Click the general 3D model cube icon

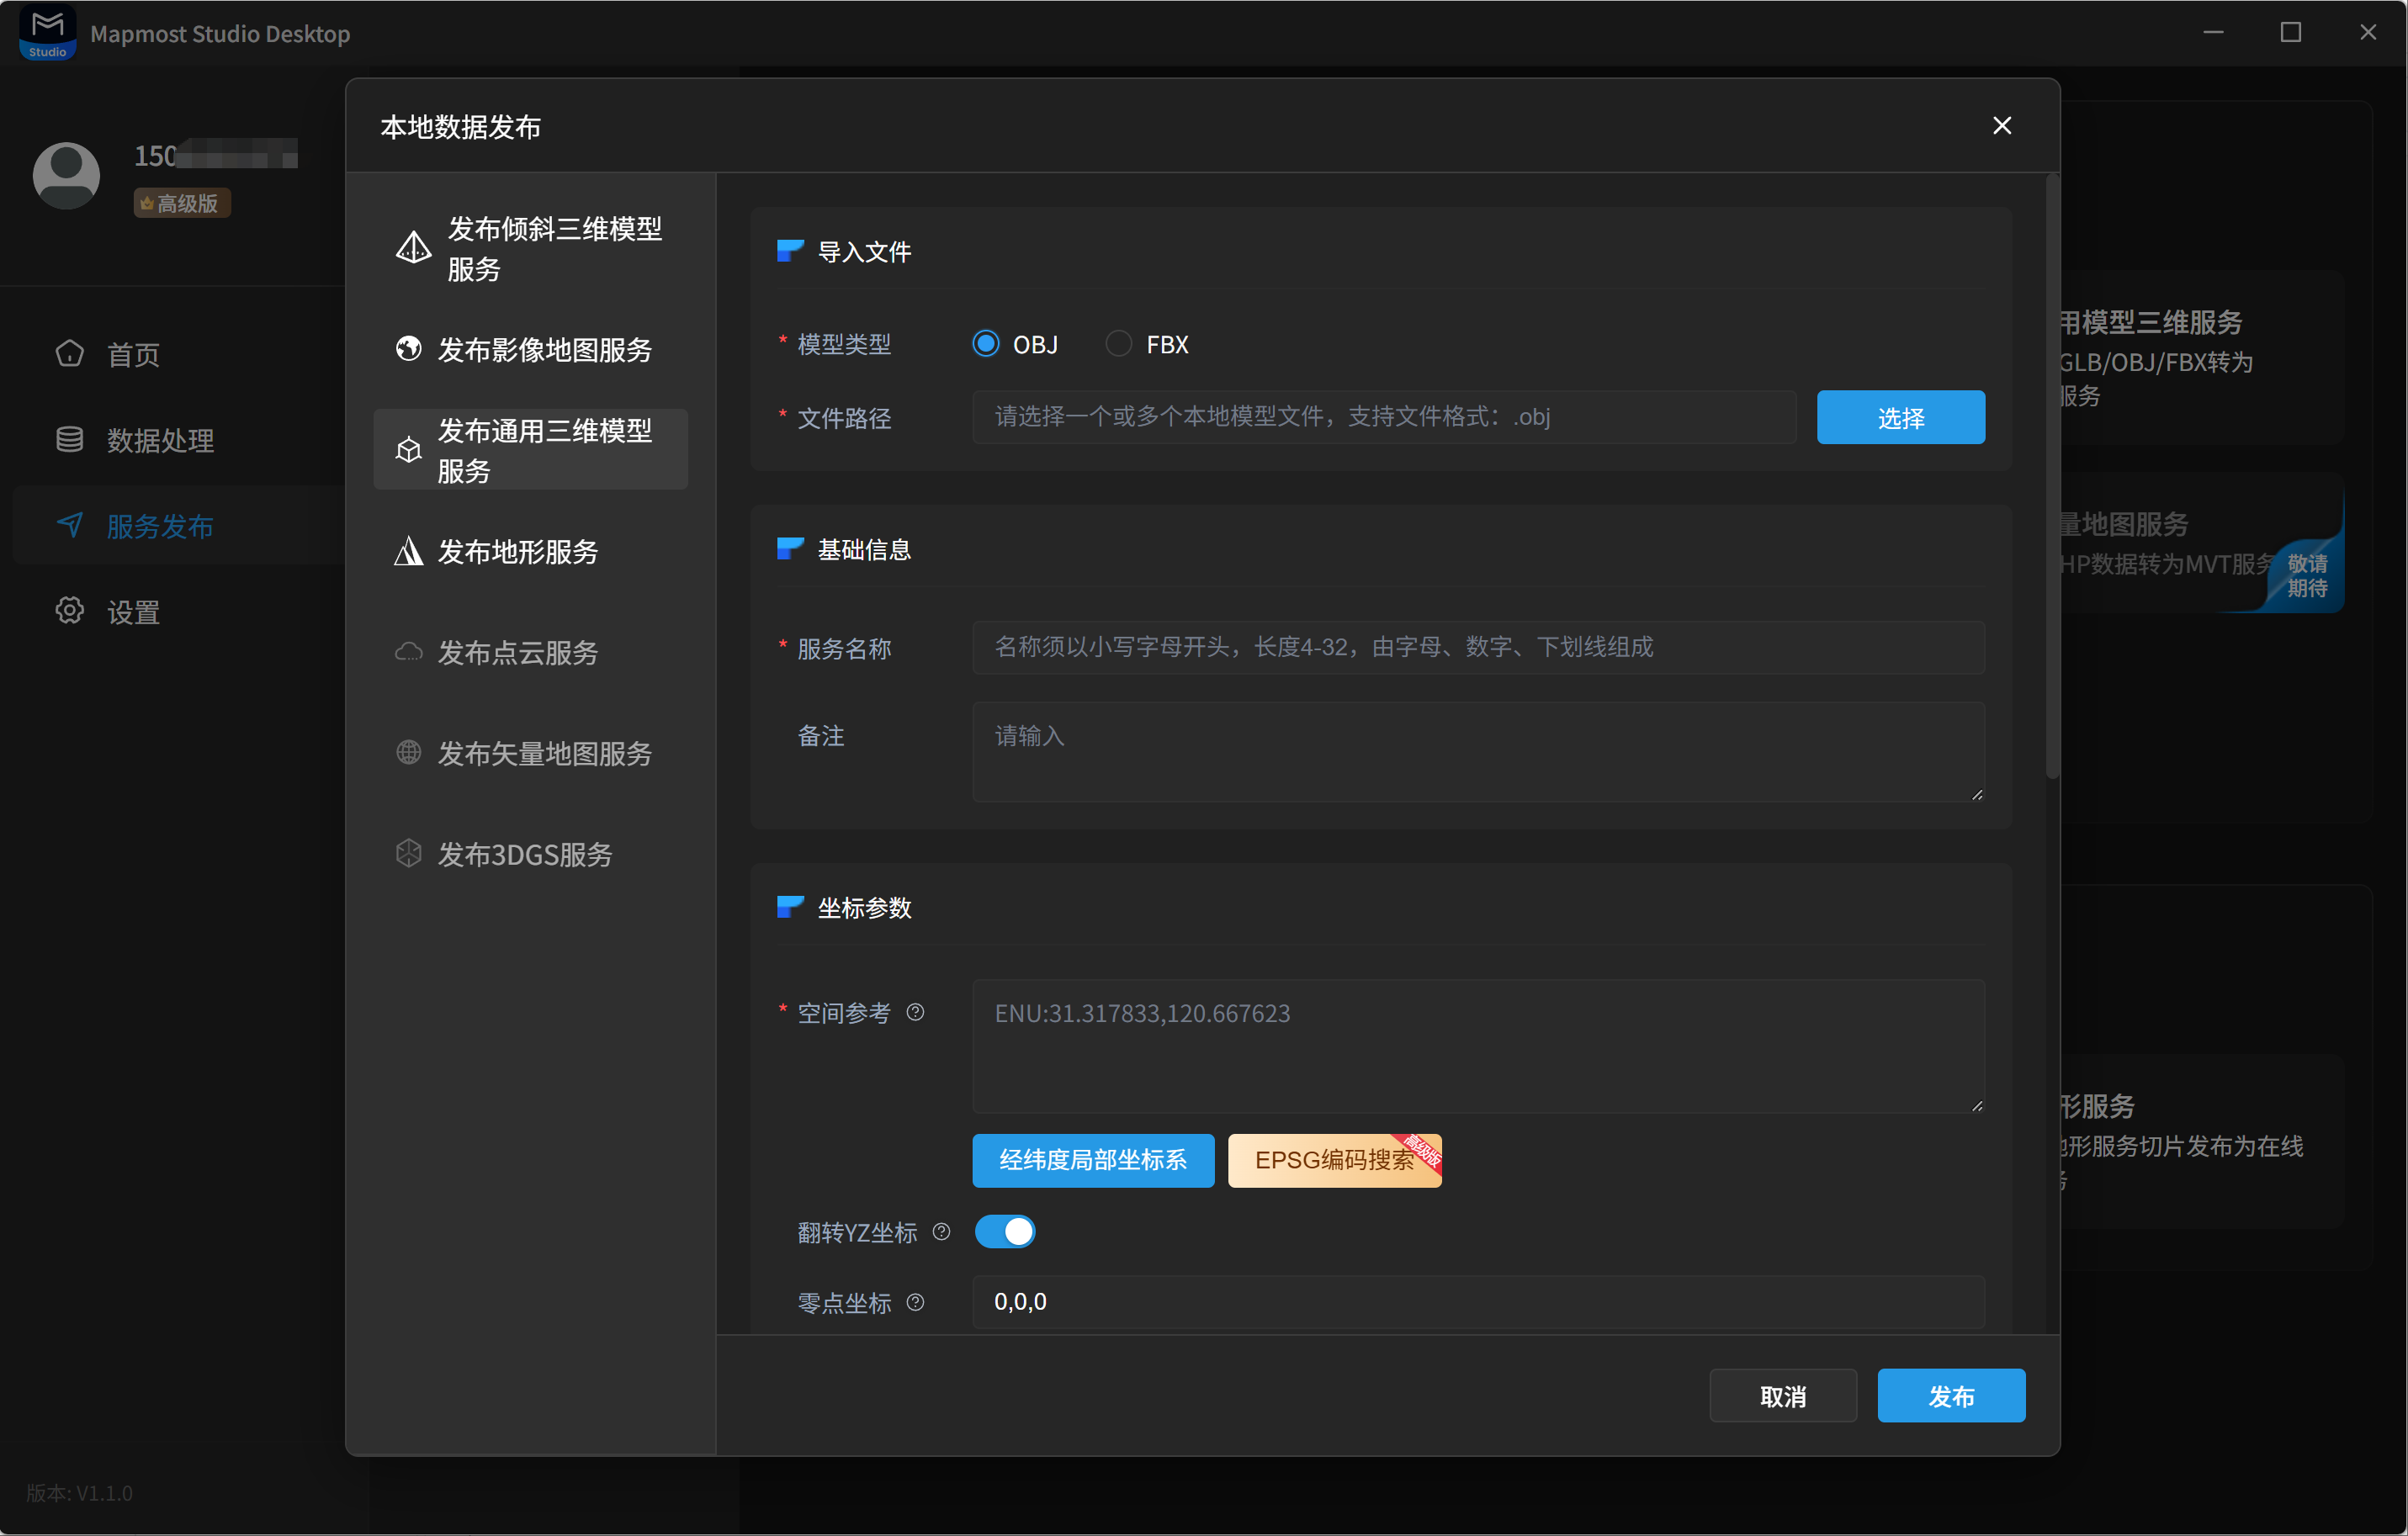pos(408,450)
